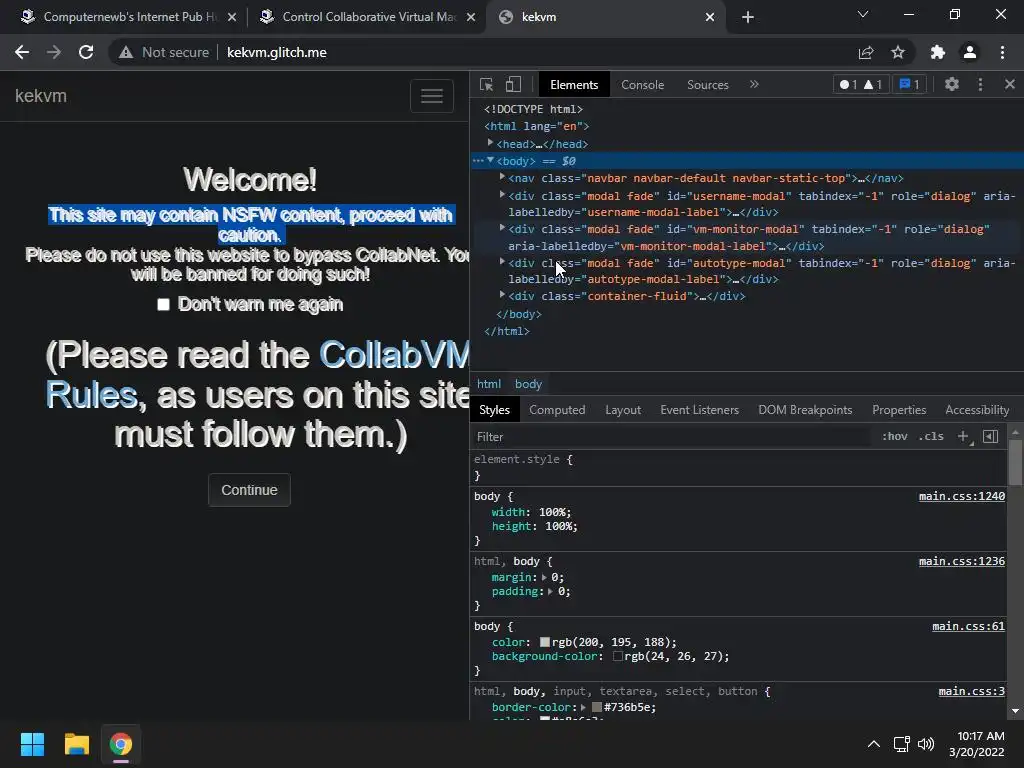1024x768 pixels.
Task: Open the DevTools three-dot customize menu
Action: tap(980, 84)
